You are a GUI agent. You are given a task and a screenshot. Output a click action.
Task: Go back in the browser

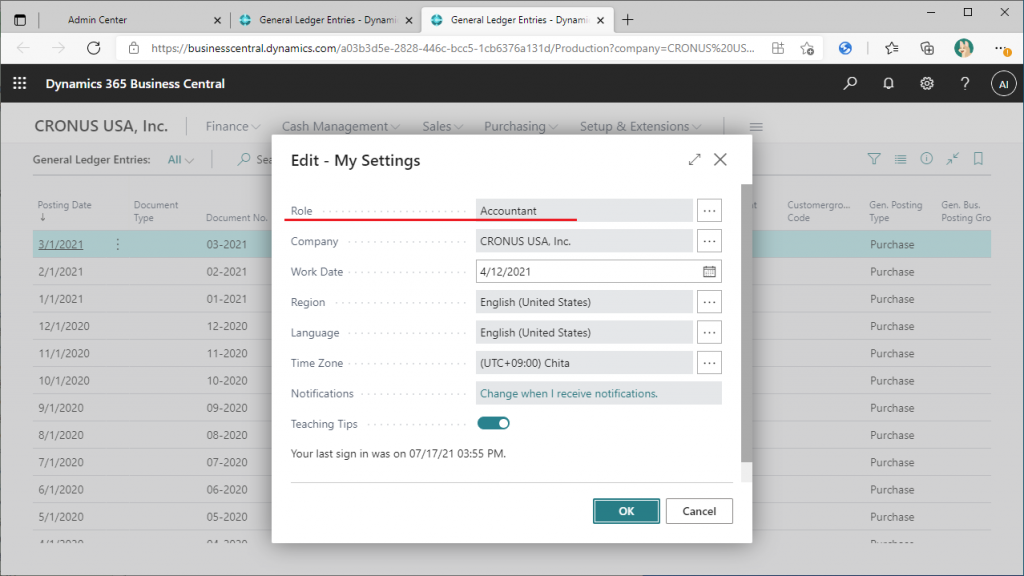point(24,48)
